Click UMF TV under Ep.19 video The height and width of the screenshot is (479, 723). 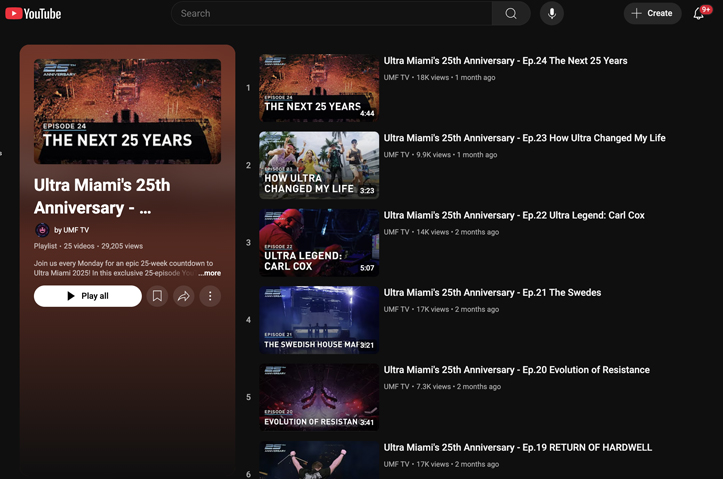point(397,464)
